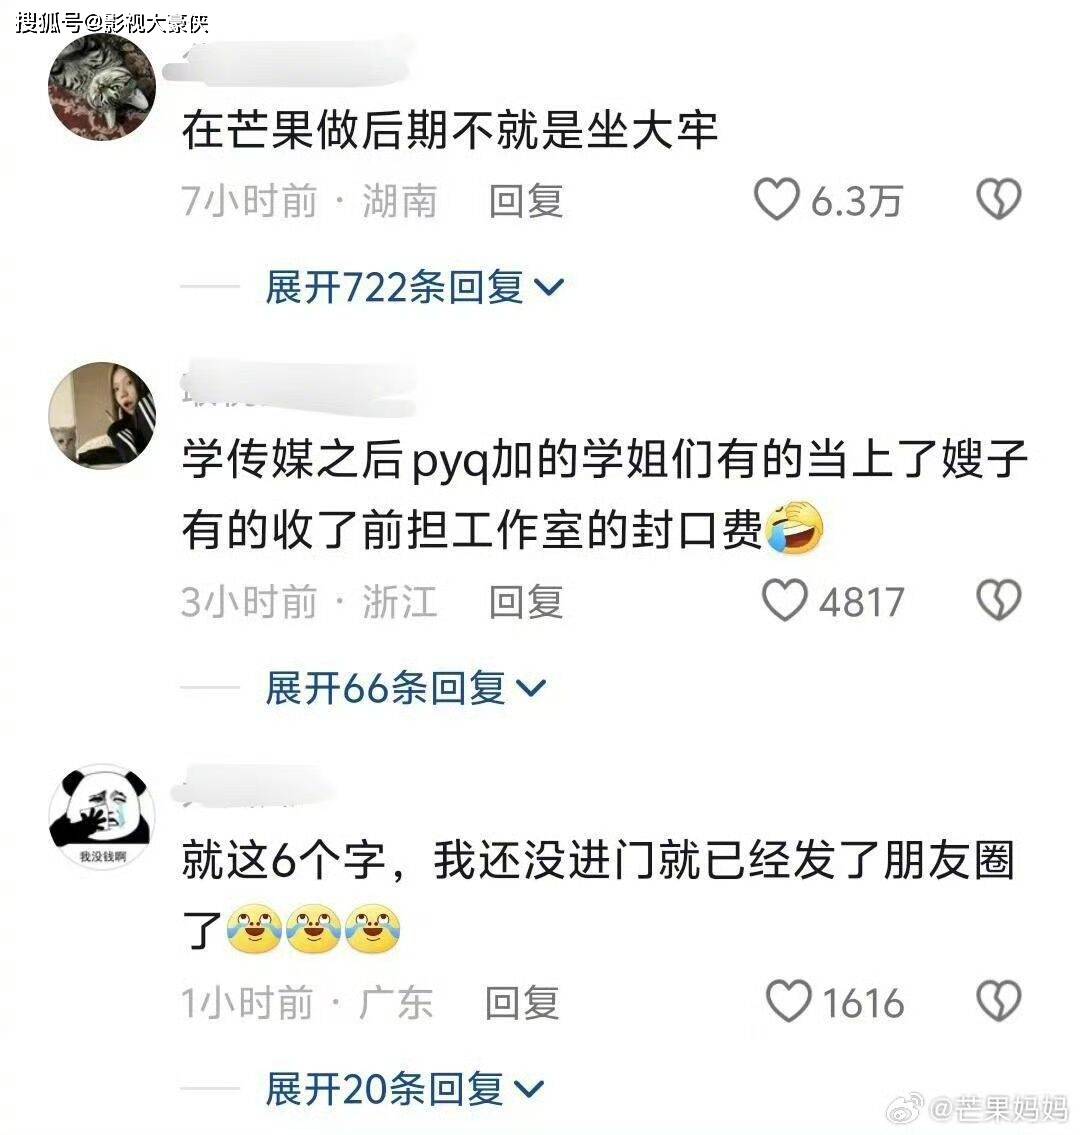Open the girl avatar profile
Viewport: 1080px width, 1135px height.
102,415
